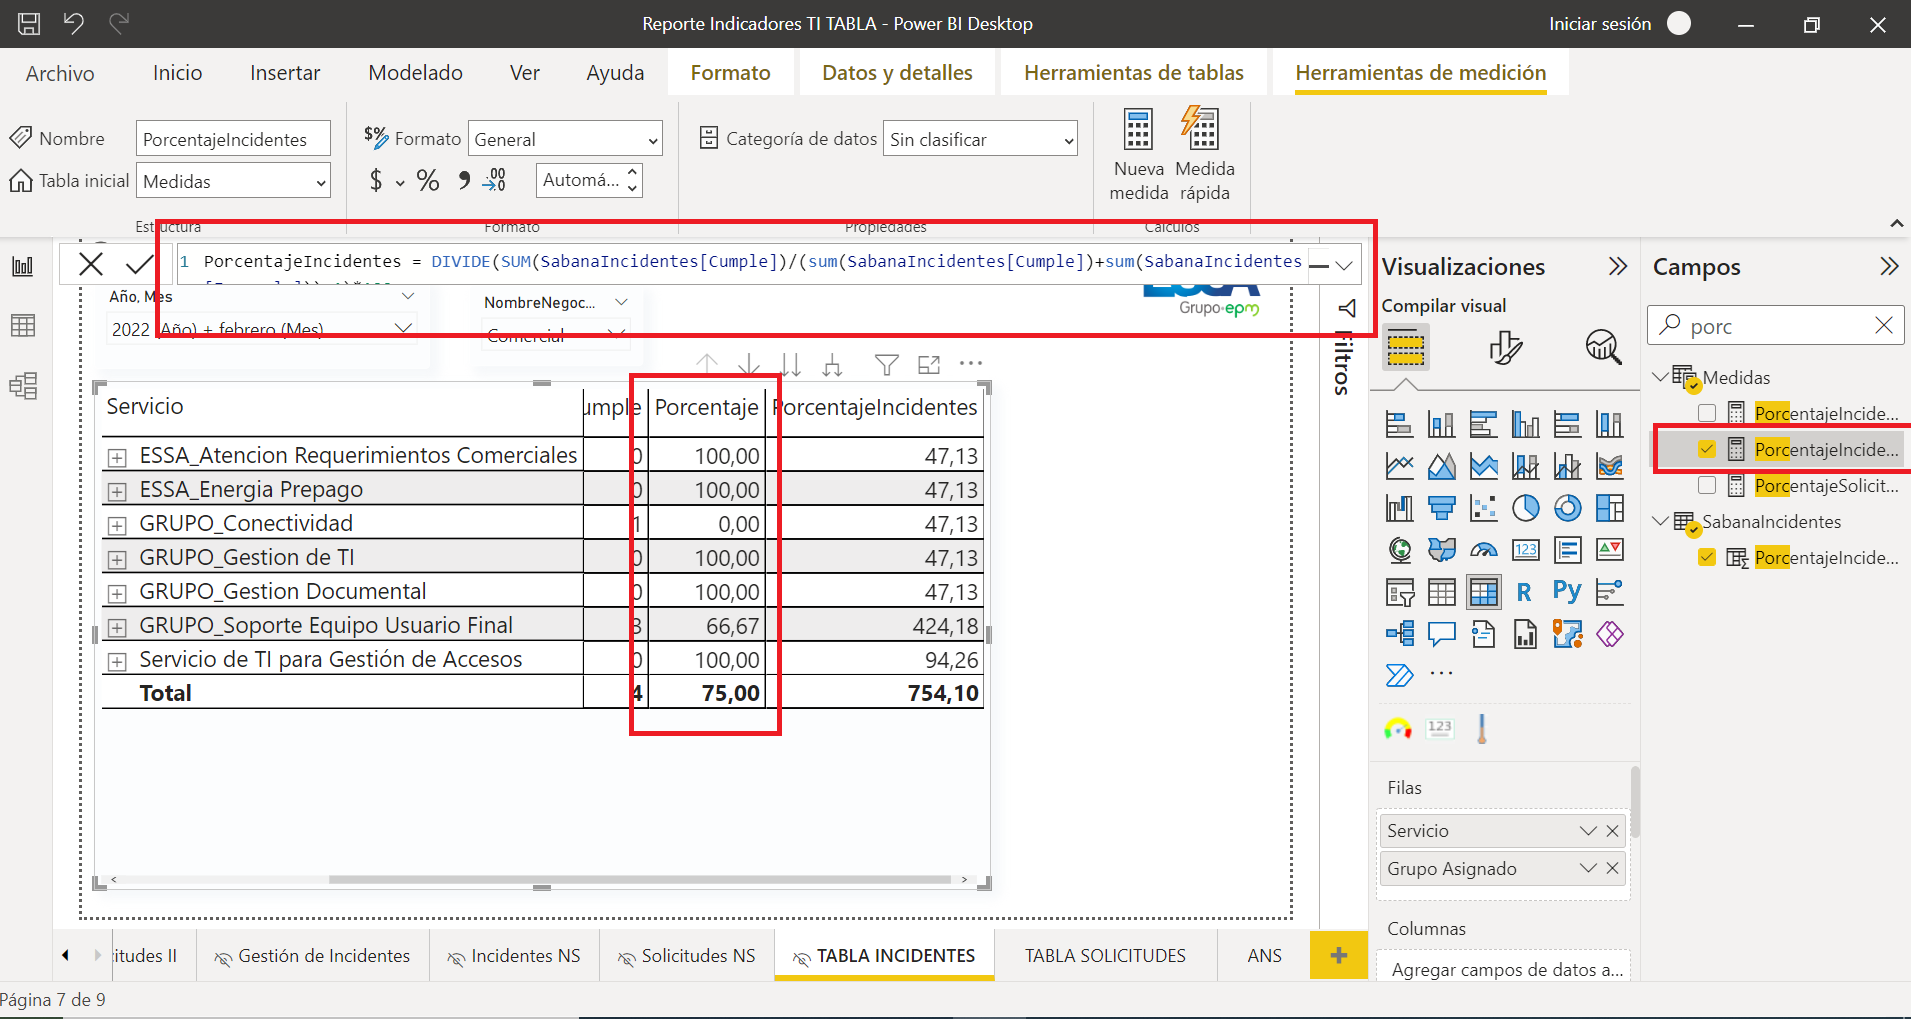1911x1019 pixels.
Task: Undo the last action
Action: (73, 23)
